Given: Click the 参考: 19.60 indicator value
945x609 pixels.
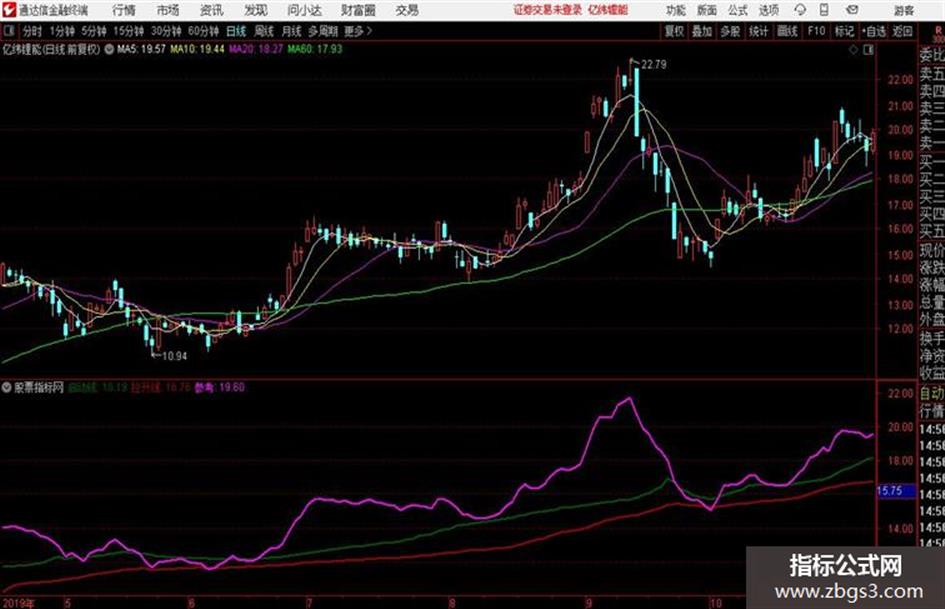Looking at the screenshot, I should coord(219,387).
